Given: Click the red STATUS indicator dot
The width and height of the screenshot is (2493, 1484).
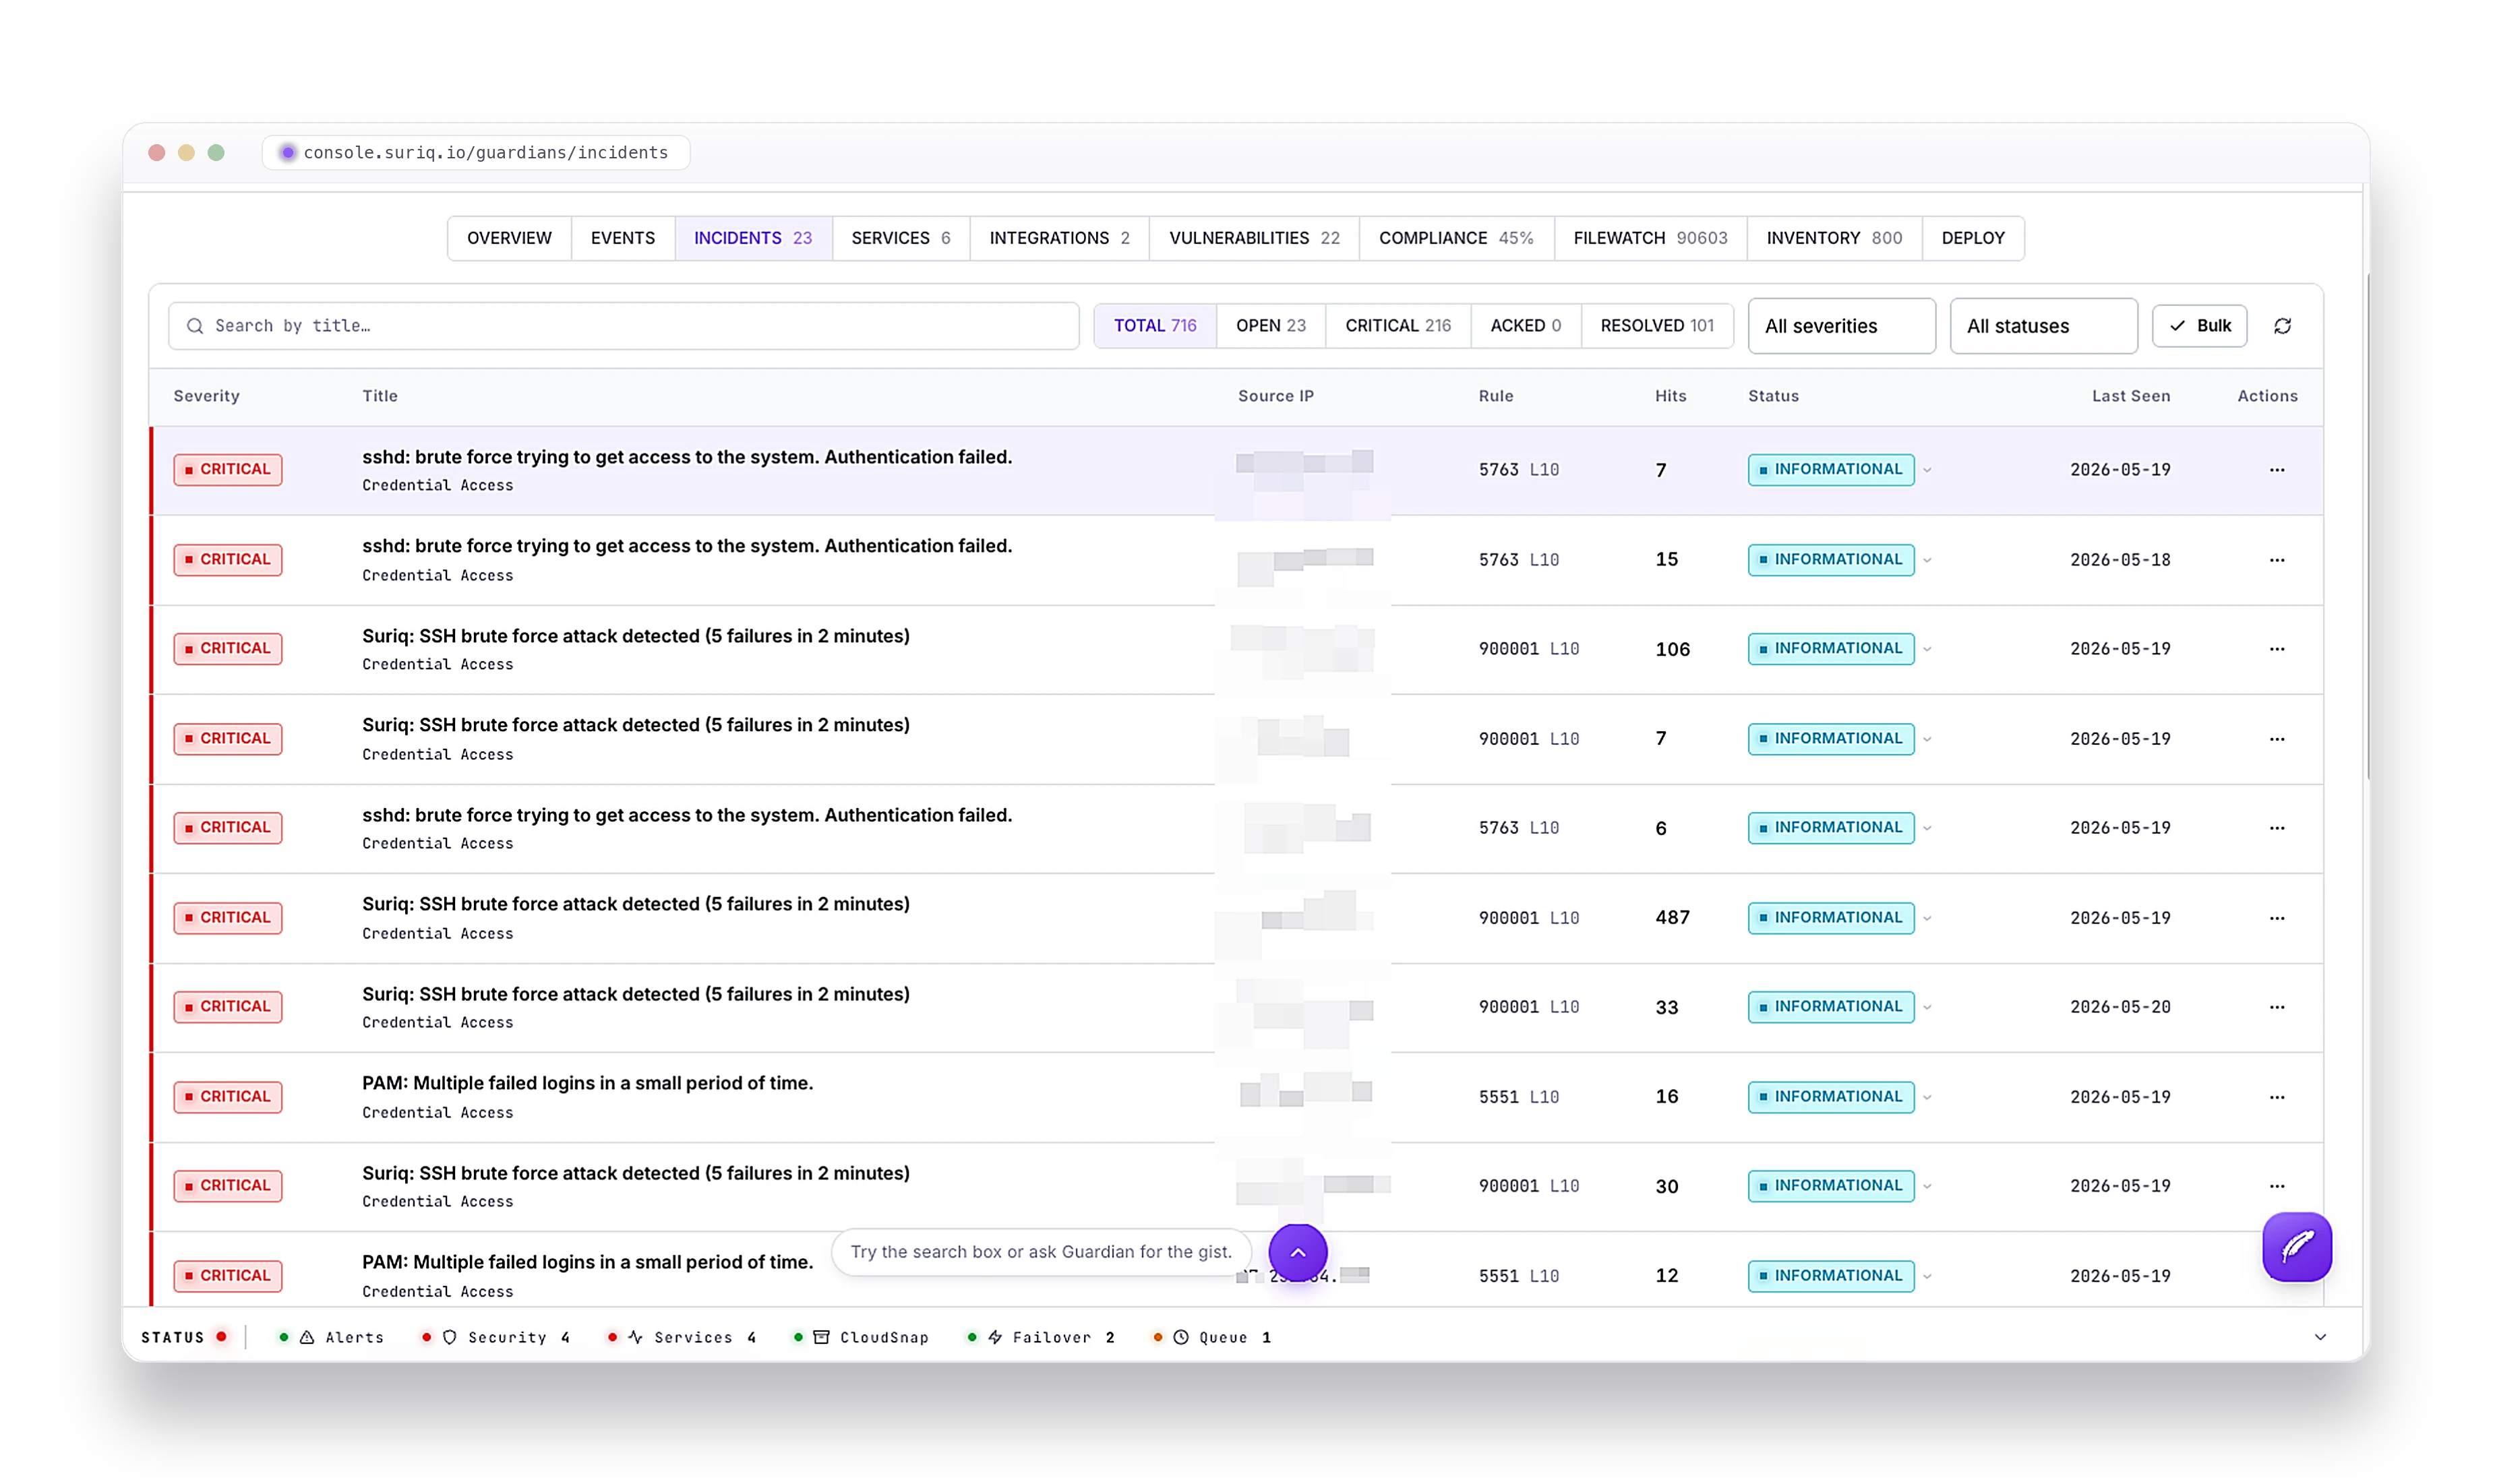Looking at the screenshot, I should pyautogui.click(x=221, y=1336).
